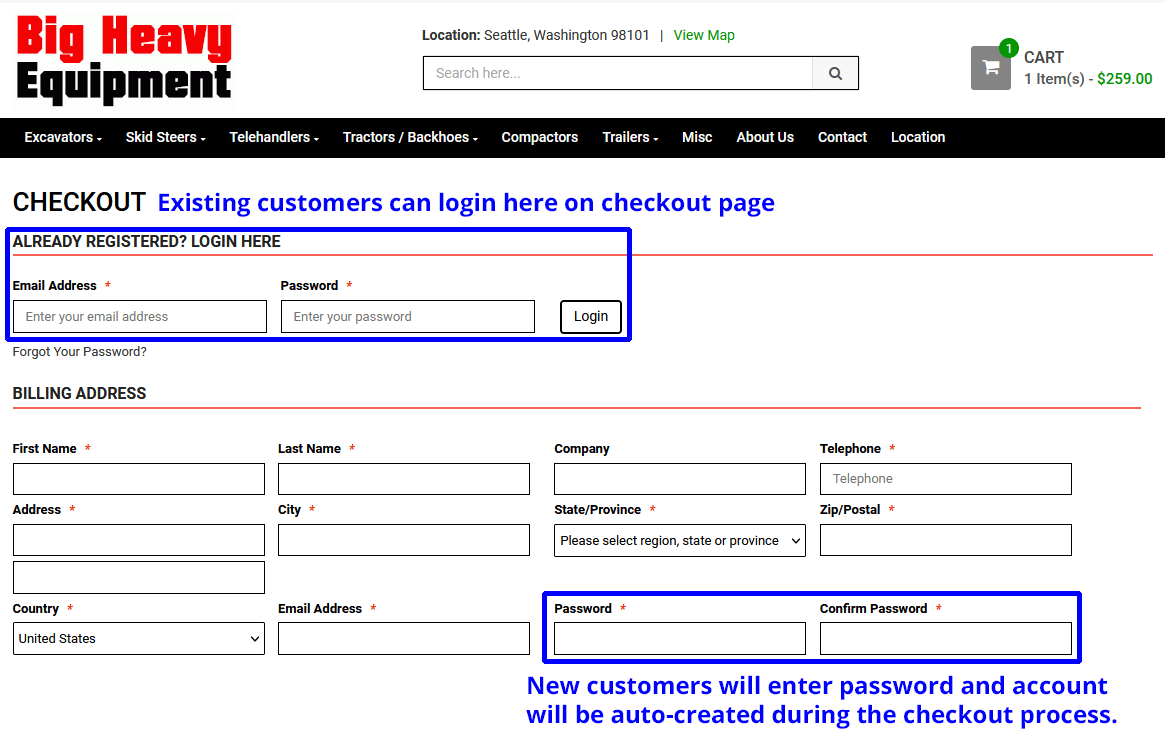Expand the Trailers dropdown
Screen dimensions: 1165x740
click(628, 137)
